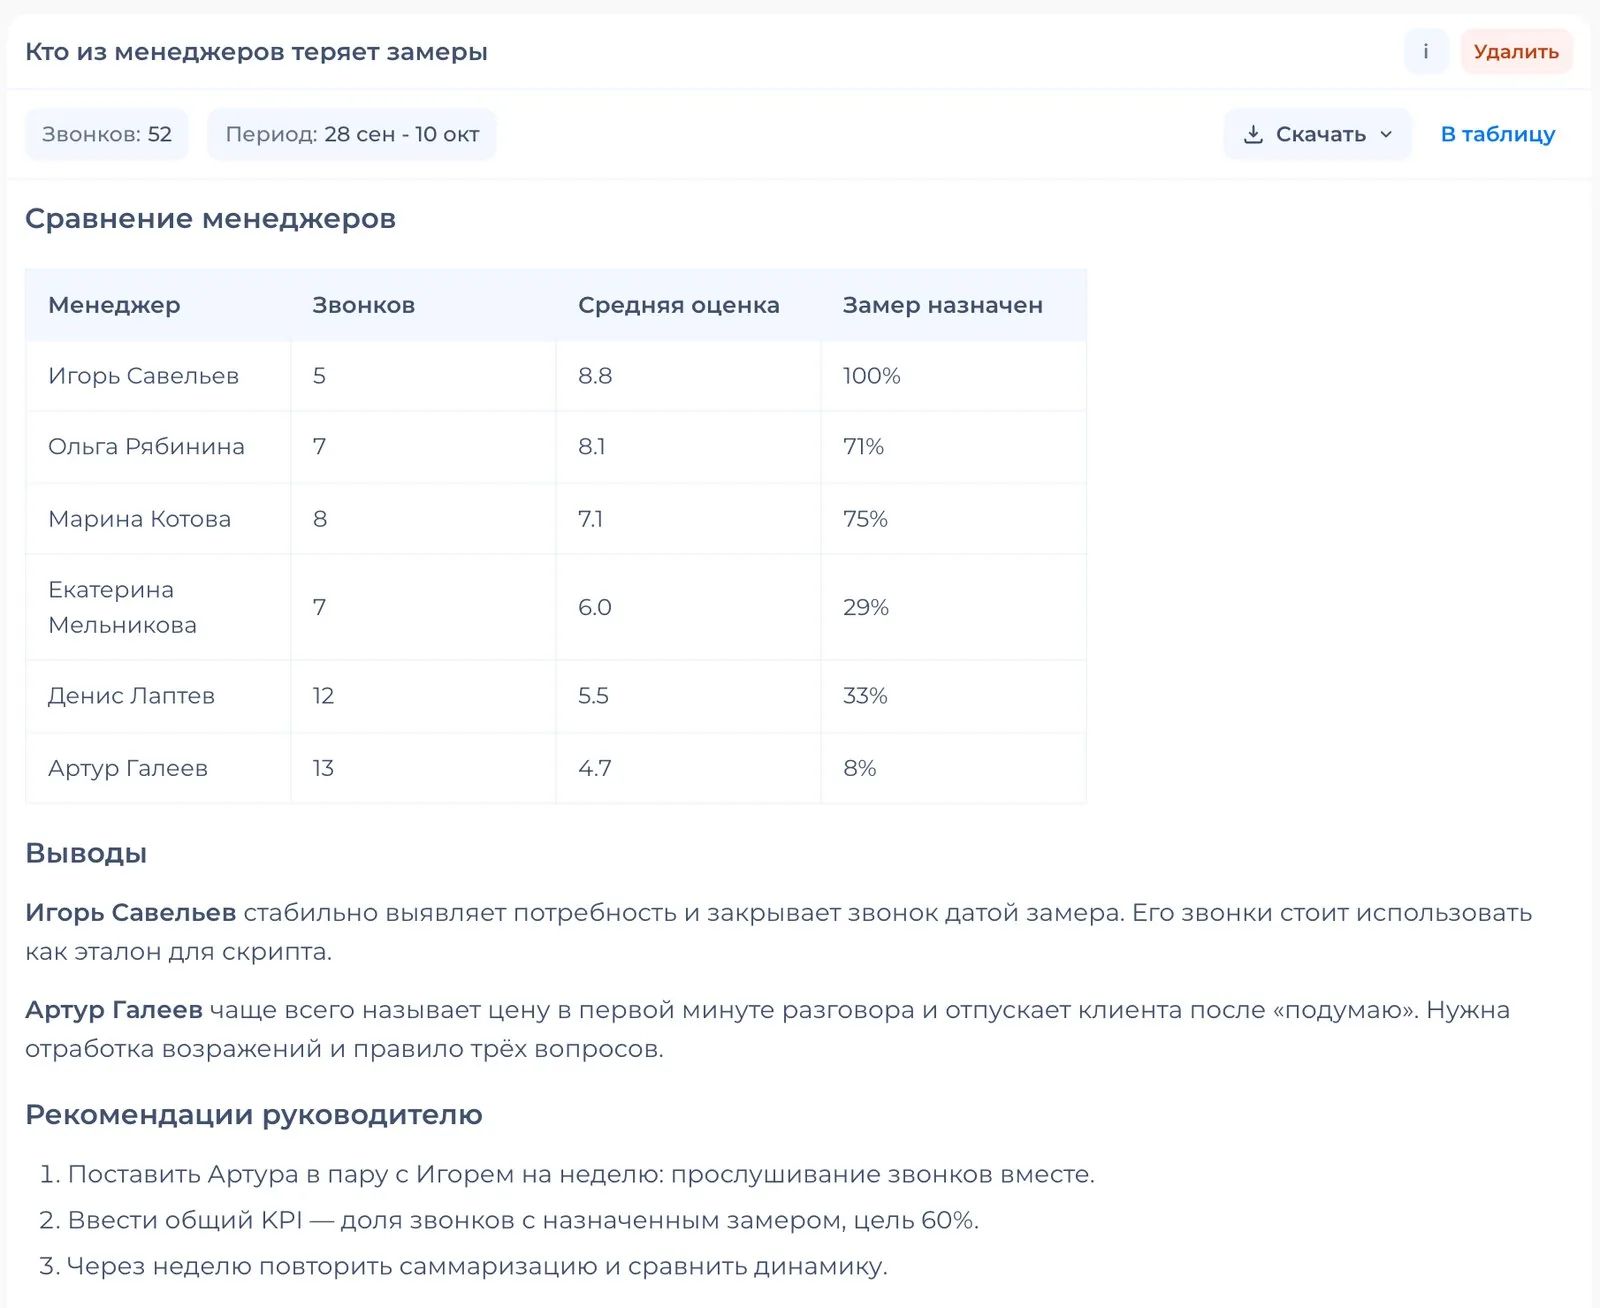This screenshot has height=1308, width=1600.
Task: Click the Рекомендации руководителю heading
Action: pyautogui.click(x=254, y=1114)
